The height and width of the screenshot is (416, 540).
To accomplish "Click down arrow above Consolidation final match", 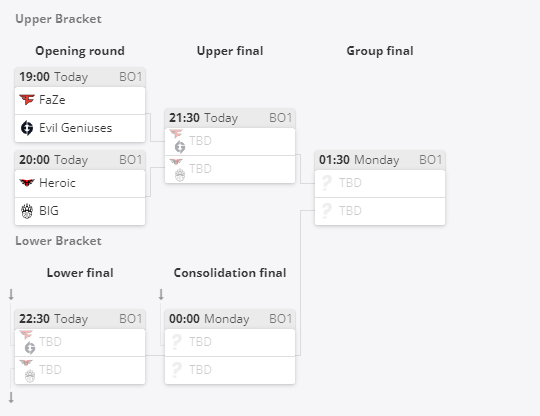I will (161, 294).
